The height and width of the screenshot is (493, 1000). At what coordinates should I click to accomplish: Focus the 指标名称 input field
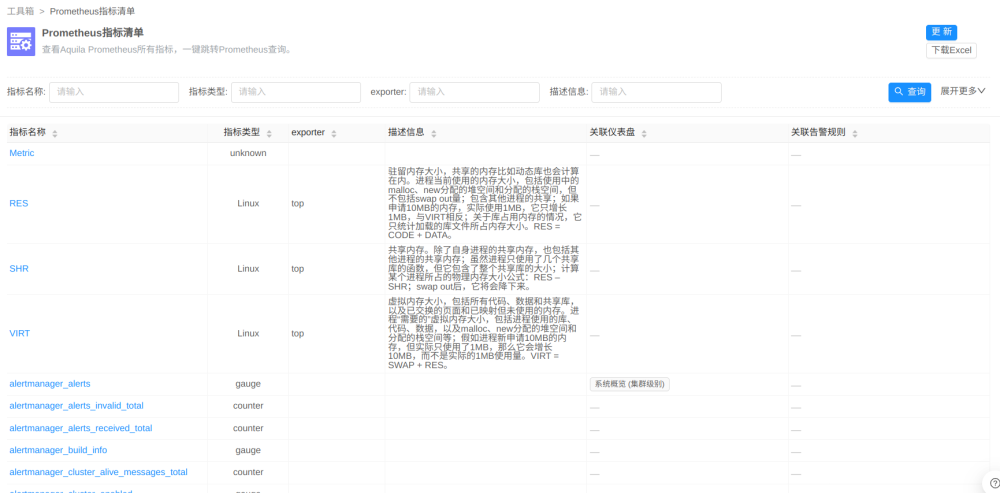(114, 92)
